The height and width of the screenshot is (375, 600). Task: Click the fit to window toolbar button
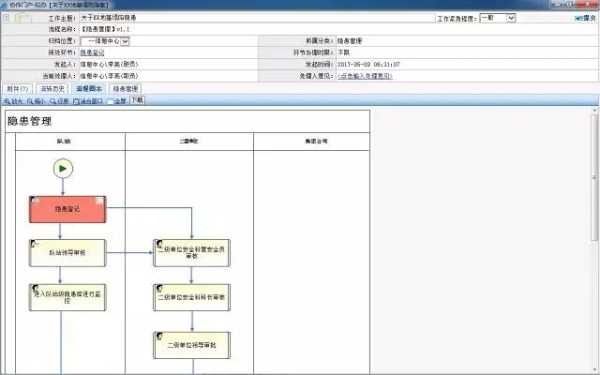tap(88, 101)
